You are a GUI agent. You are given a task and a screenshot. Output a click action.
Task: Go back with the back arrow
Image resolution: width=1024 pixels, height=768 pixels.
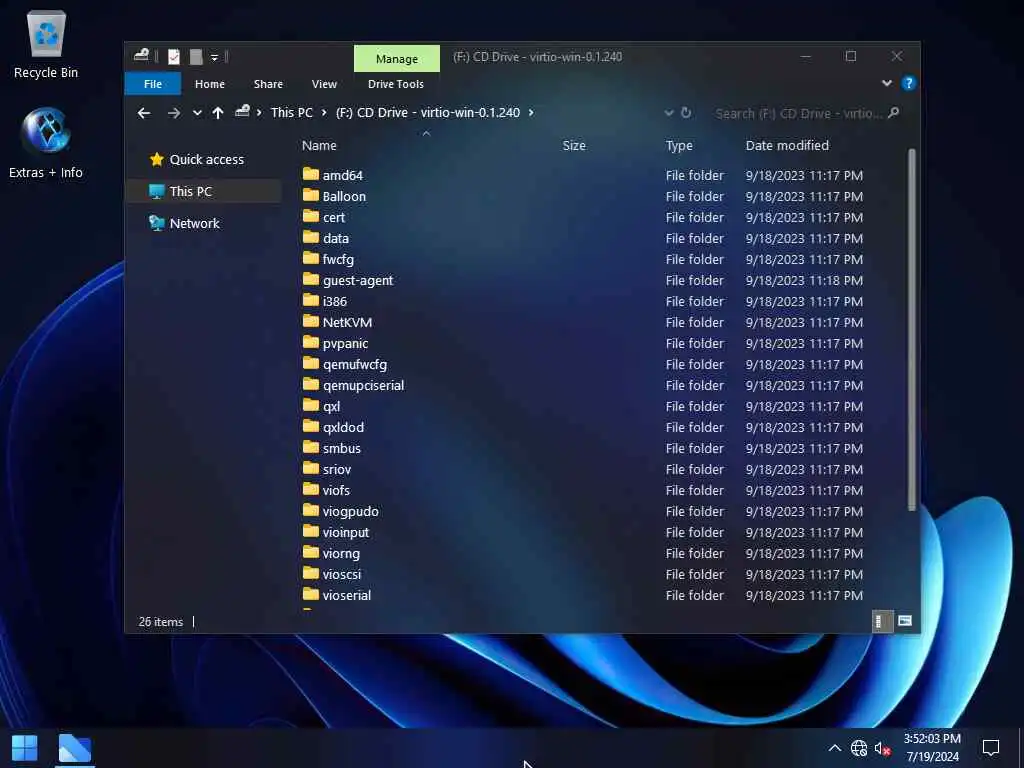point(144,113)
